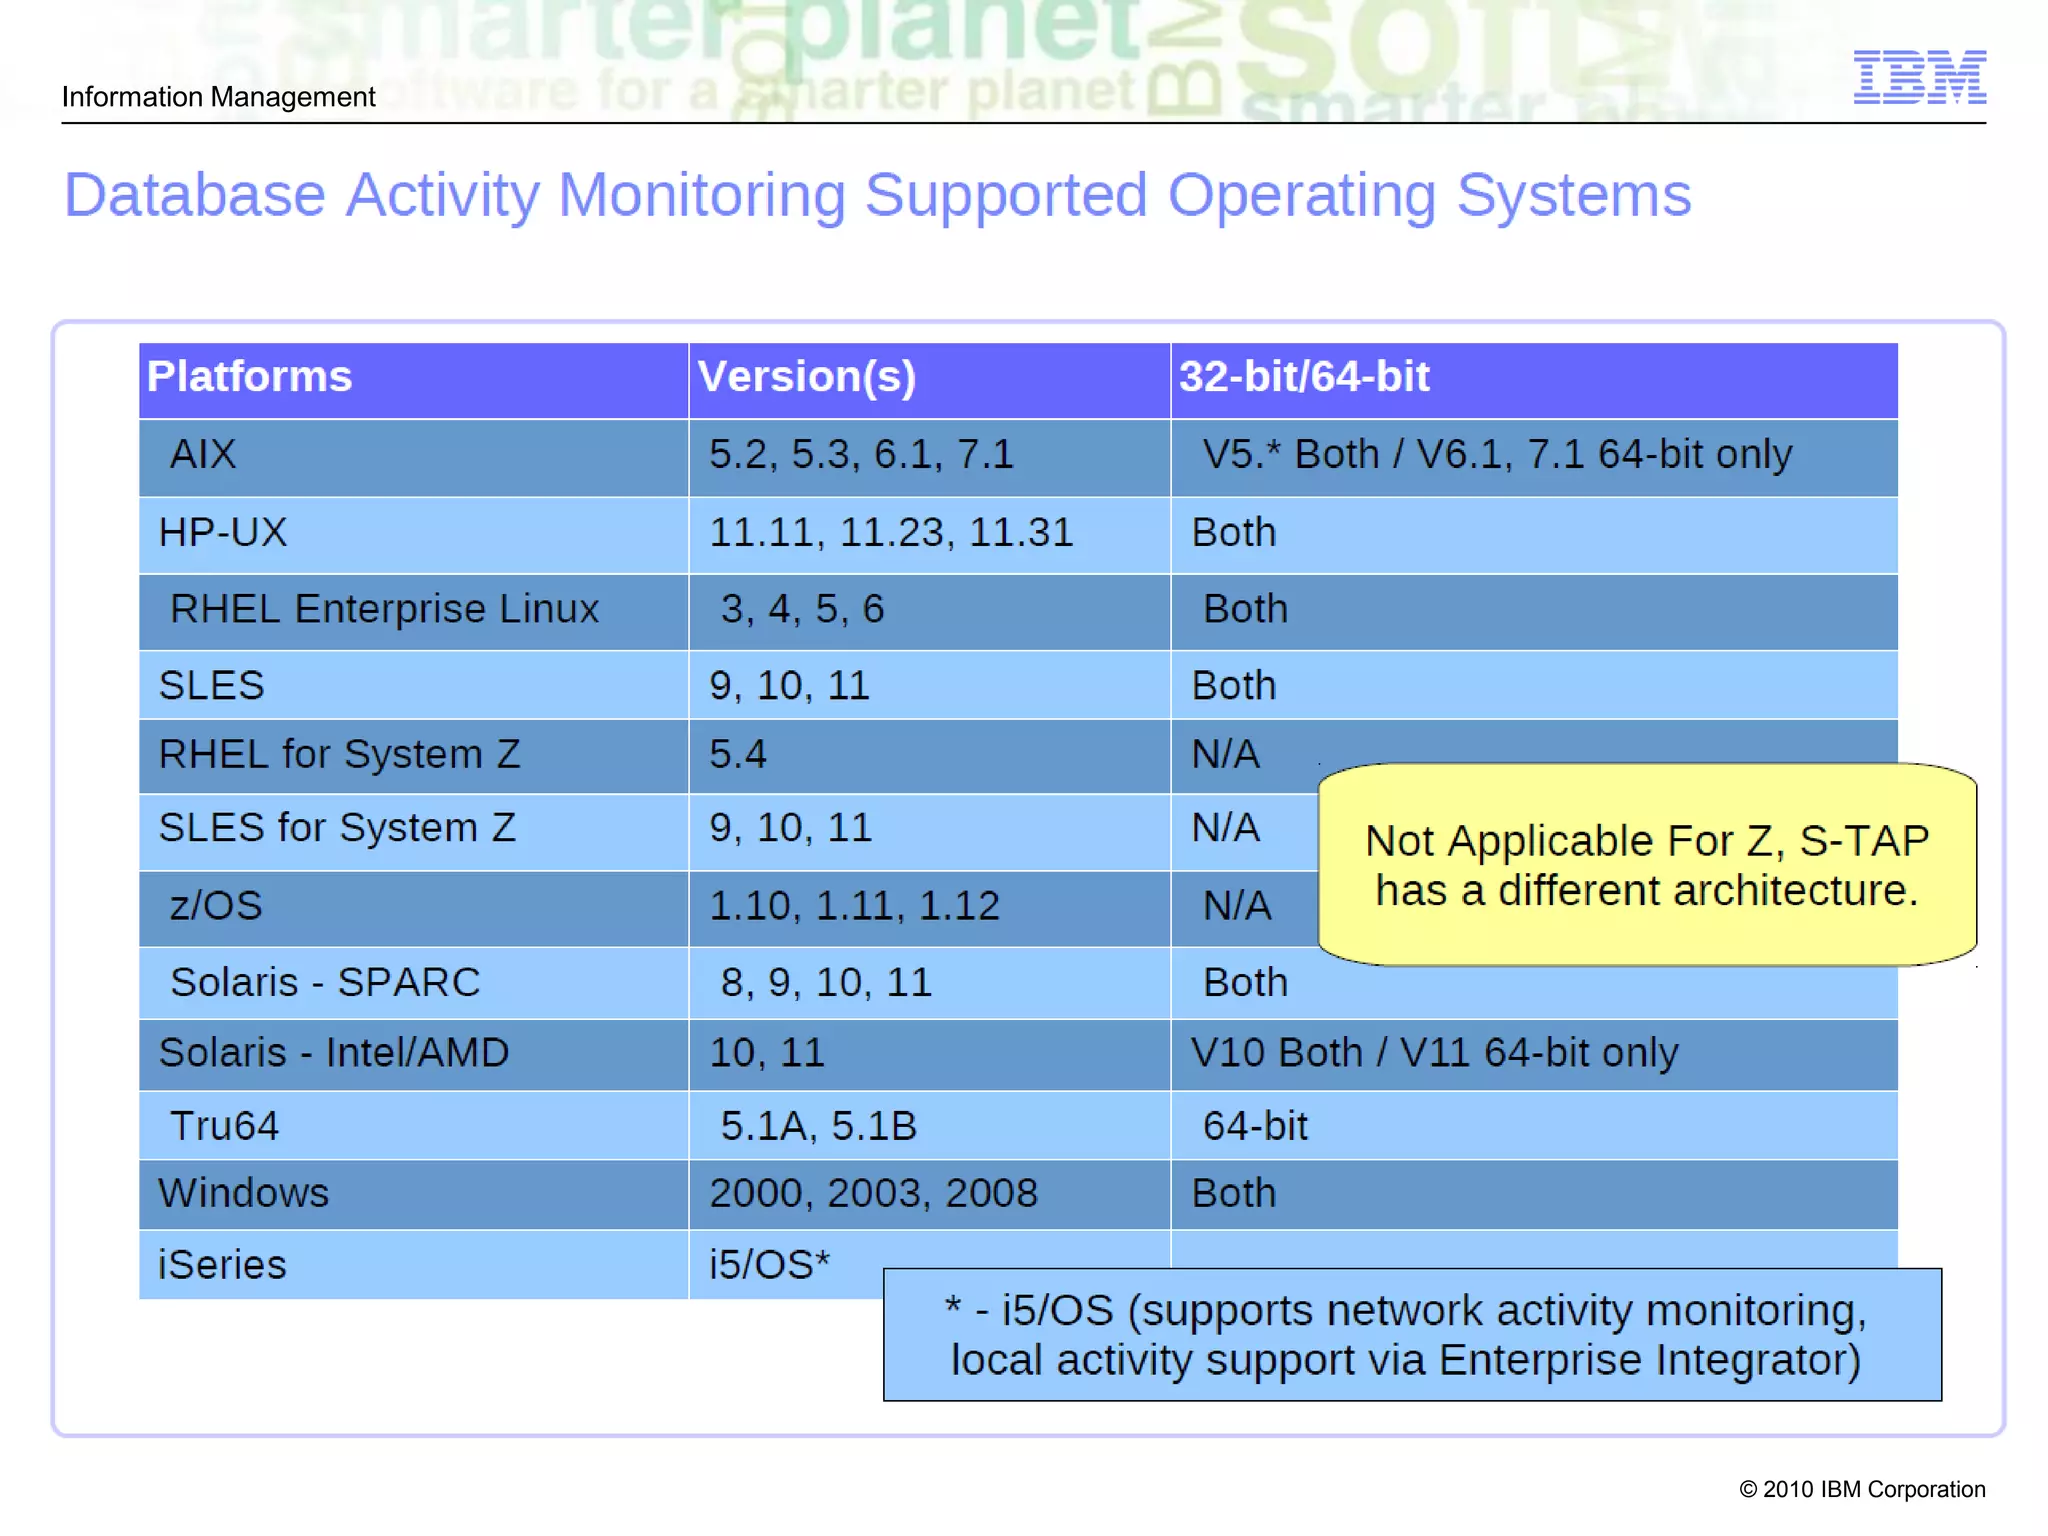This screenshot has width=2048, height=1536.
Task: Click version '5.4'
Action: [x=737, y=754]
